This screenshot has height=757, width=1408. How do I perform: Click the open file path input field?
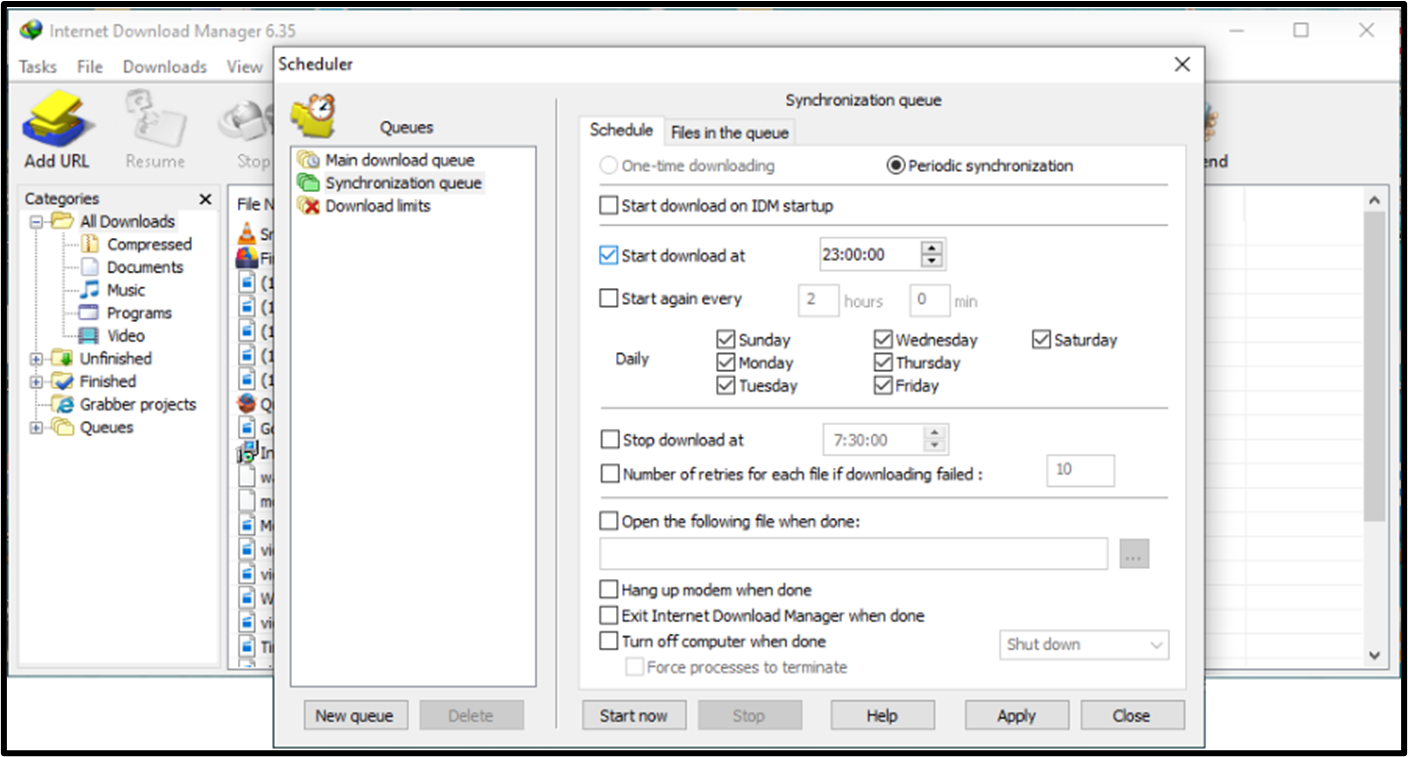(854, 554)
